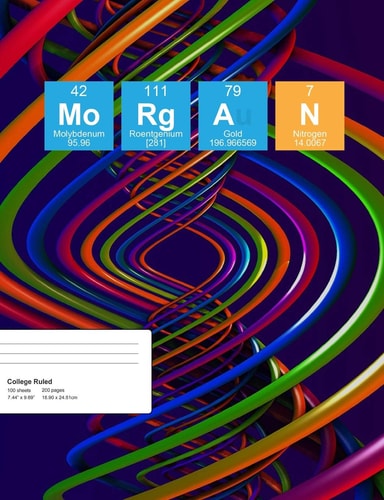Viewport: 384px width, 500px height.
Task: Click the '[281]' atomic mass value
Action: (156, 143)
